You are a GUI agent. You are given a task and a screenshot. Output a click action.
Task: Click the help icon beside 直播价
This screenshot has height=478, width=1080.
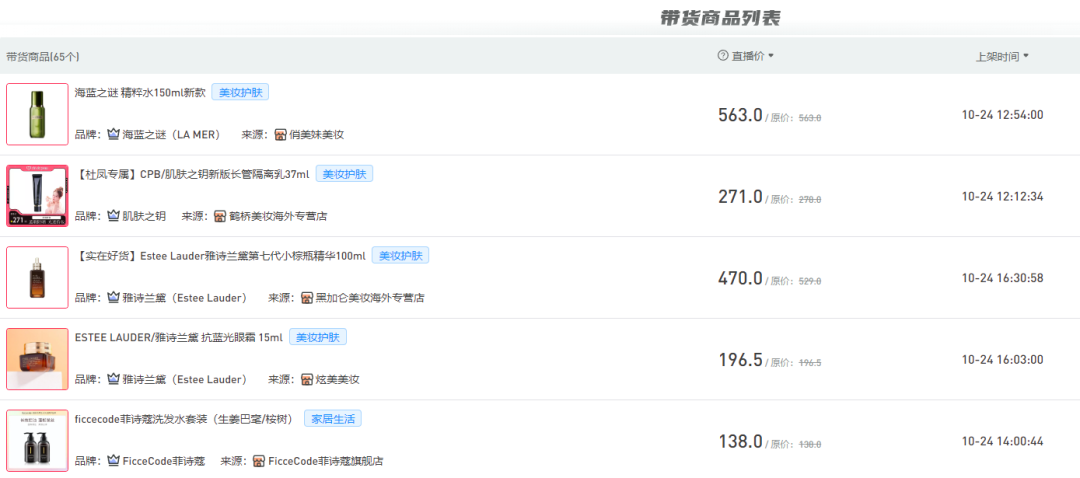click(x=723, y=56)
